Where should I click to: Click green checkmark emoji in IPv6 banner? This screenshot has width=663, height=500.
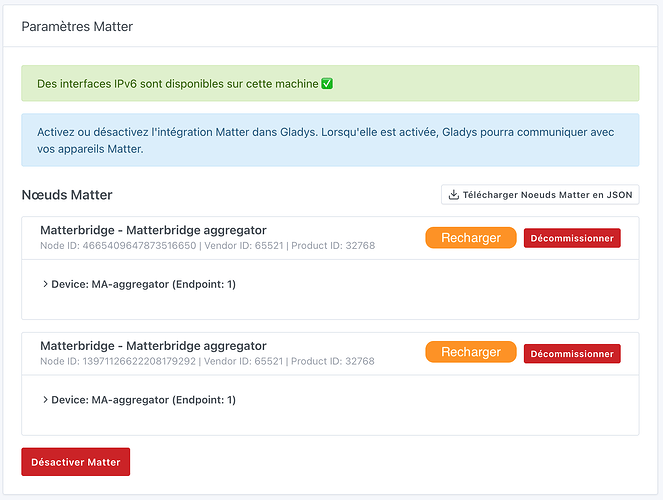(327, 84)
